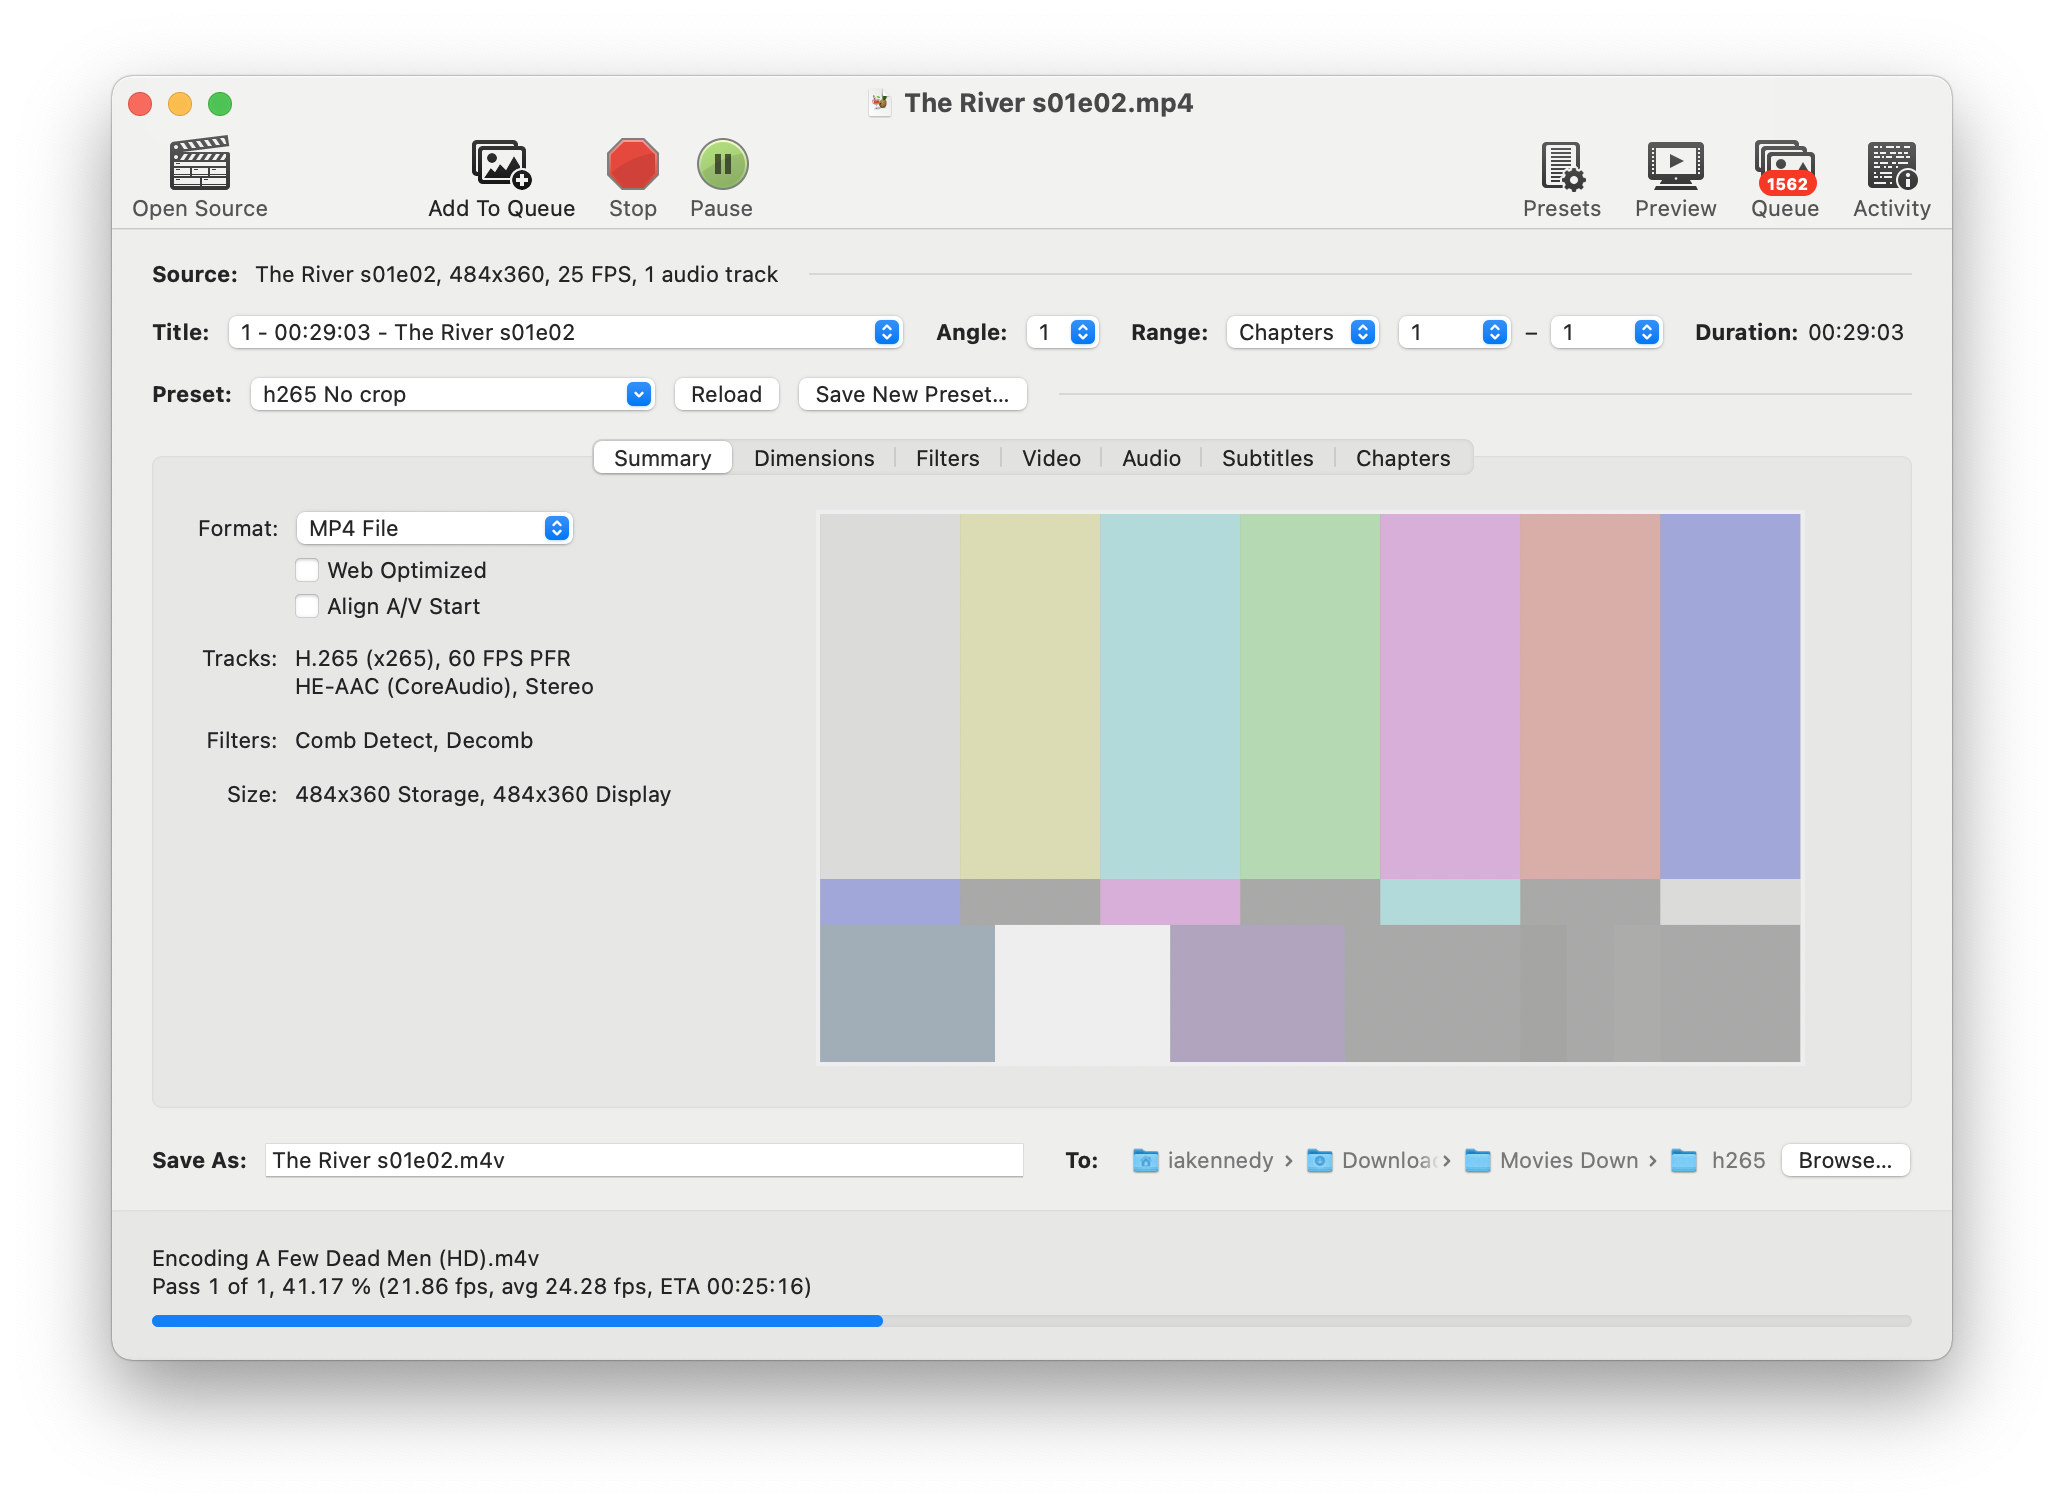
Task: Switch to the Video tab
Action: pyautogui.click(x=1050, y=458)
